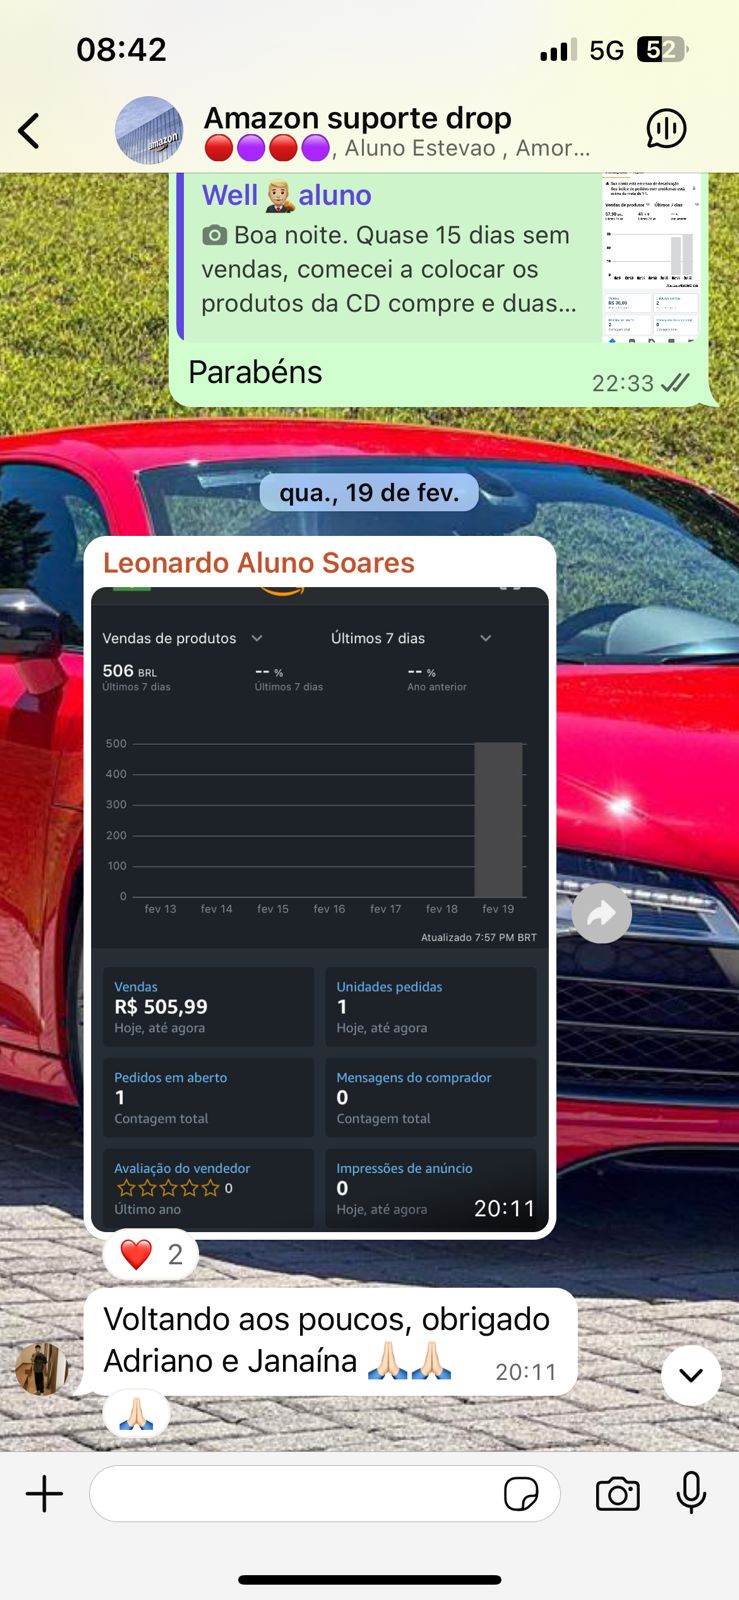Image resolution: width=739 pixels, height=1600 pixels.
Task: Tap the praying hands reaction bubble
Action: [137, 1413]
